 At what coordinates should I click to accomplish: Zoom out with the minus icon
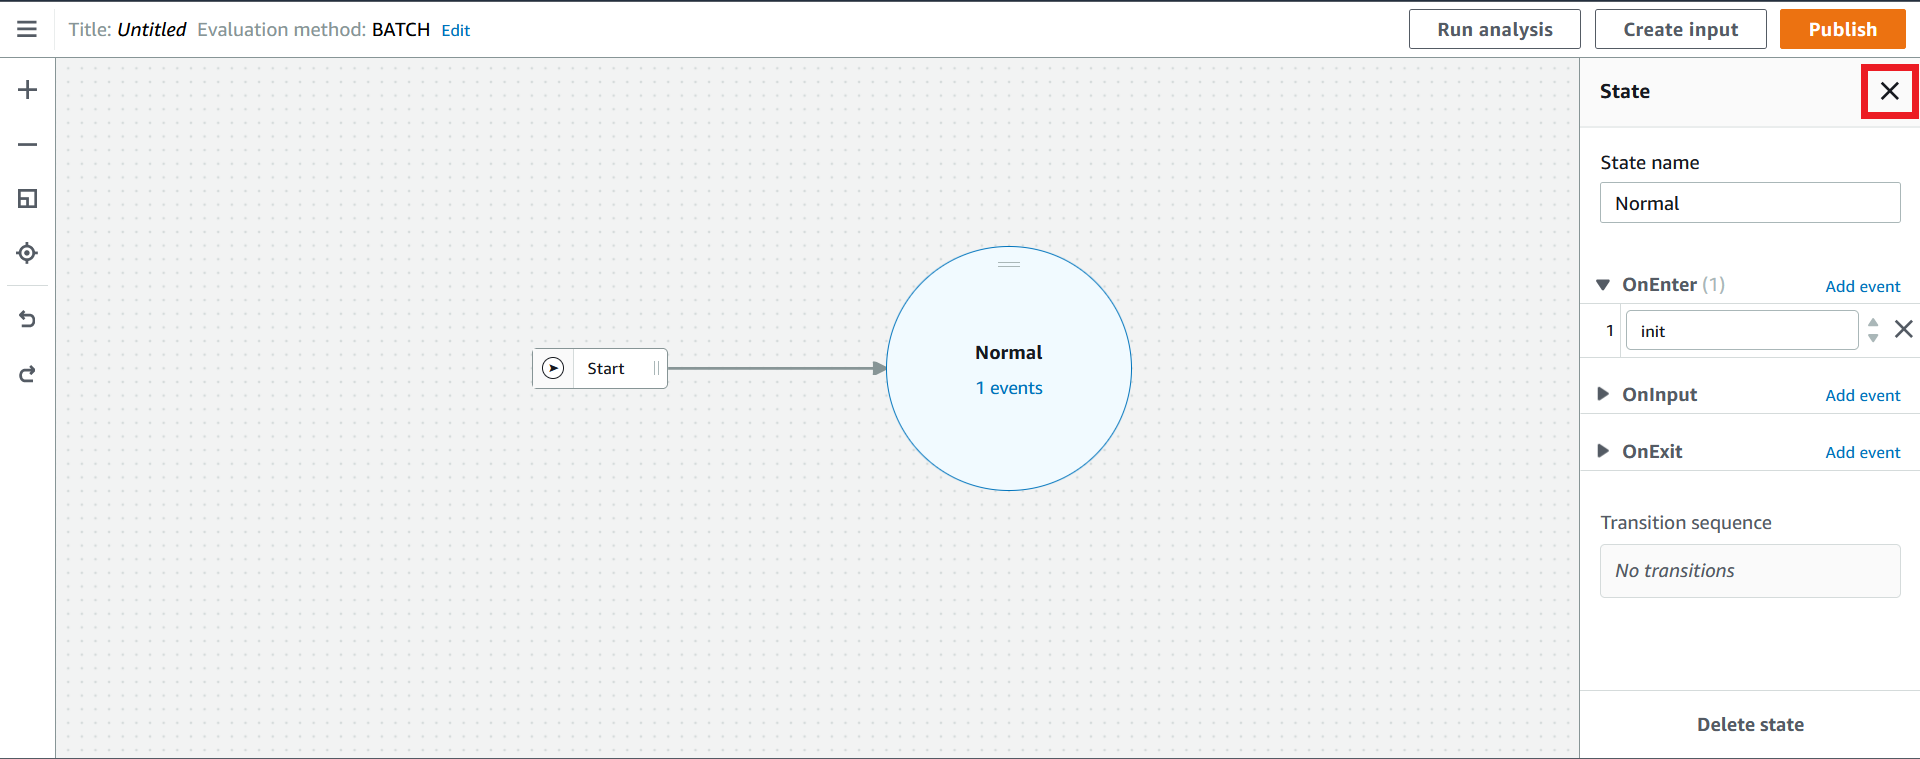pyautogui.click(x=27, y=145)
